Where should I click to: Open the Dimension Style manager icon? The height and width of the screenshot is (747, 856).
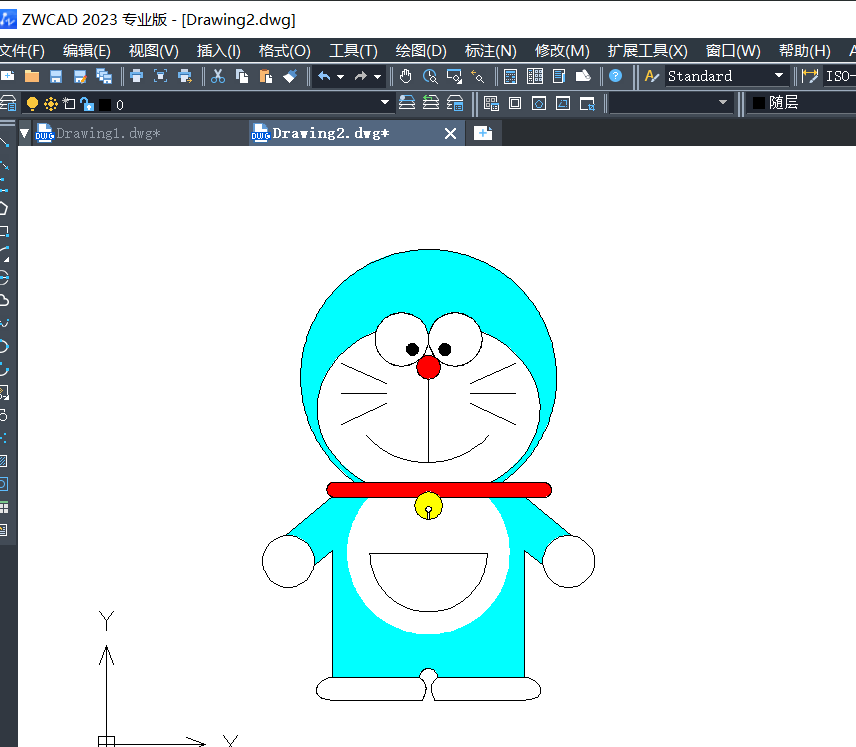tap(810, 76)
